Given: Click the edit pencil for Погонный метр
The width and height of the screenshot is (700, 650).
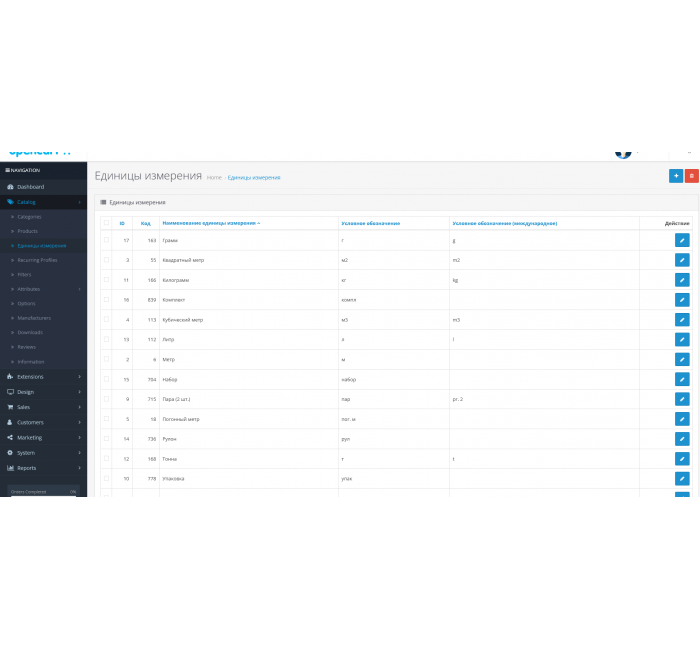Looking at the screenshot, I should [x=682, y=419].
